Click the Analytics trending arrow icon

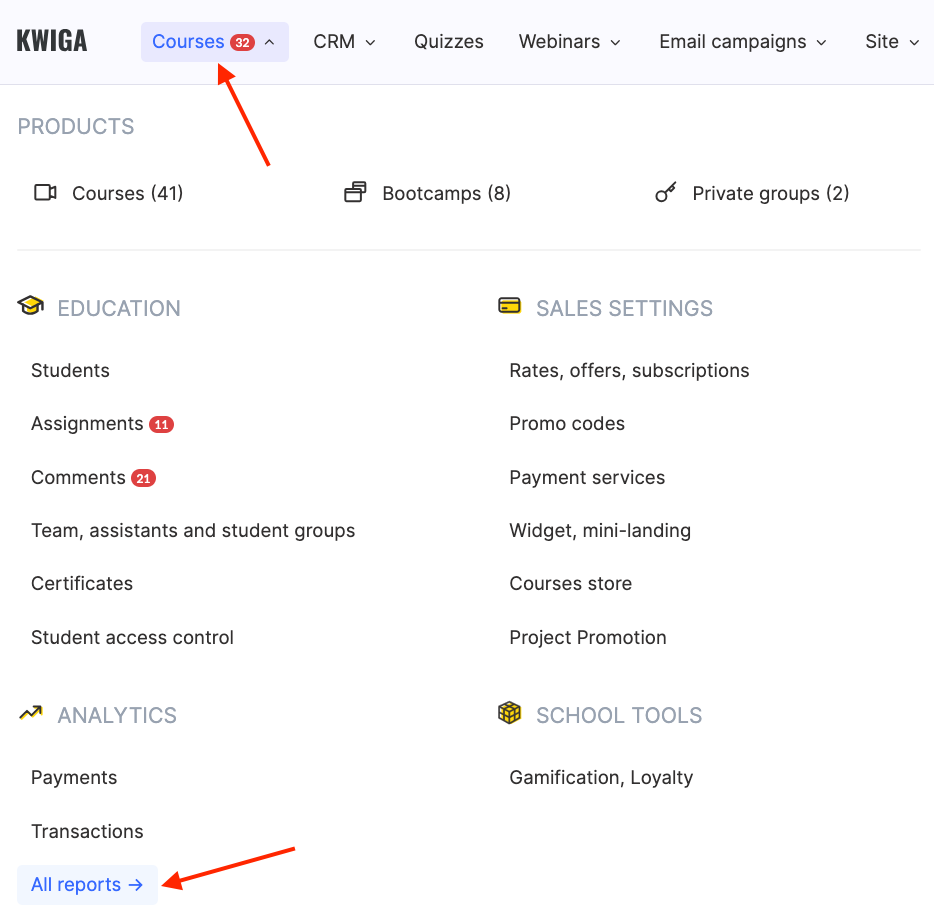point(31,713)
